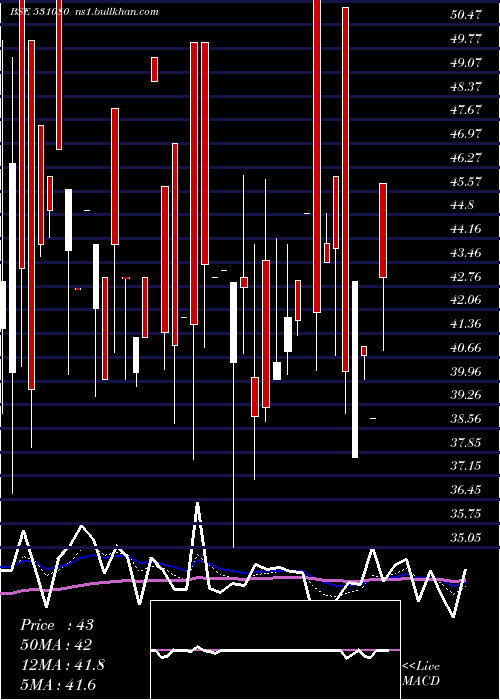Screen dimensions: 500x700
Task: Click the 45.57 price label
Action: pyautogui.click(x=466, y=182)
